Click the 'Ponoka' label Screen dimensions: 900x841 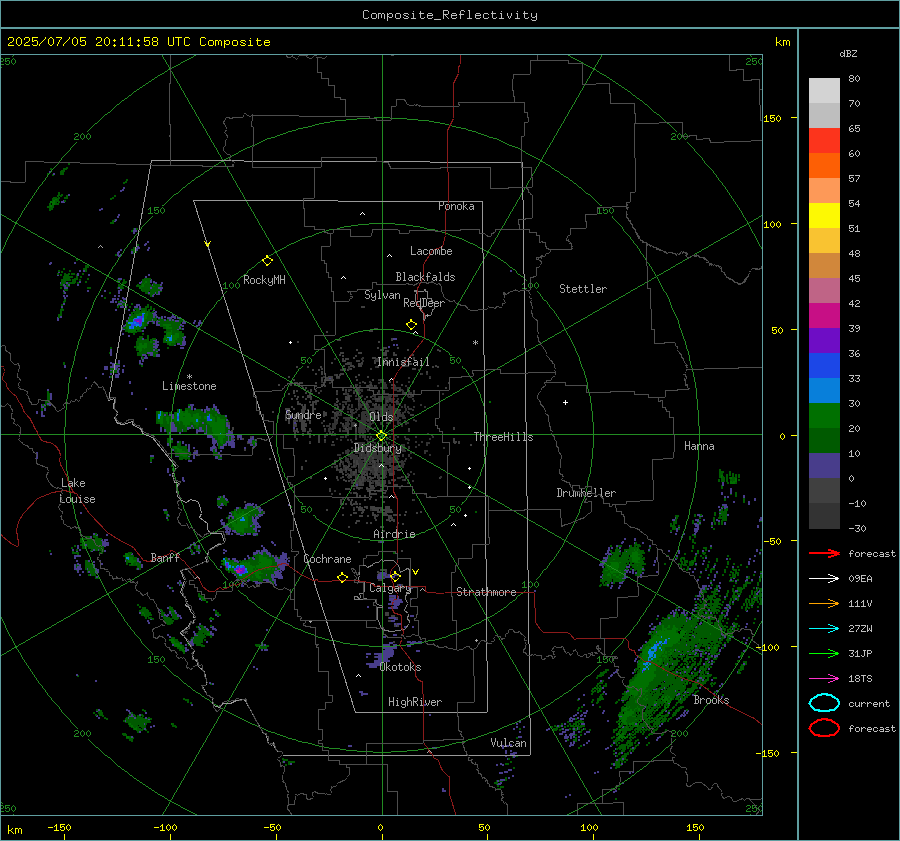456,206
